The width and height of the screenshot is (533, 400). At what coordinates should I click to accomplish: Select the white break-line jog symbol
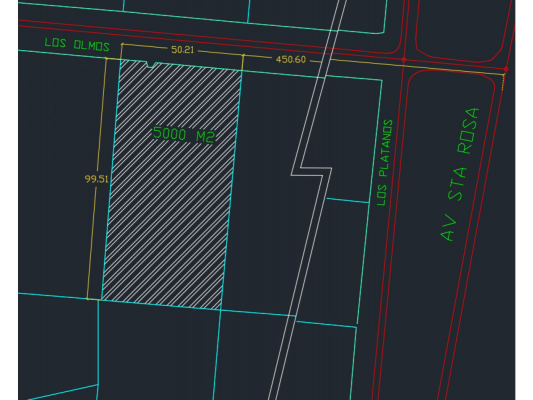tap(311, 172)
